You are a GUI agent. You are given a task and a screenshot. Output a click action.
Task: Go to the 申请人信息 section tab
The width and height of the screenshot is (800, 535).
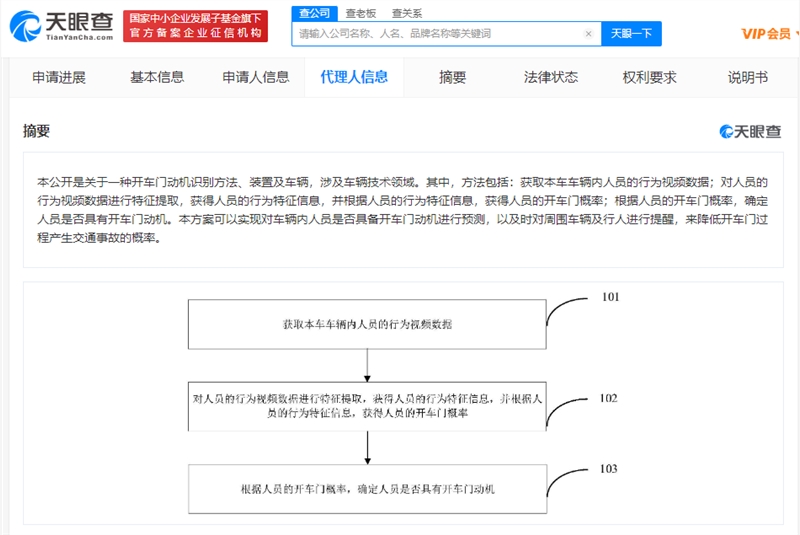pos(256,78)
